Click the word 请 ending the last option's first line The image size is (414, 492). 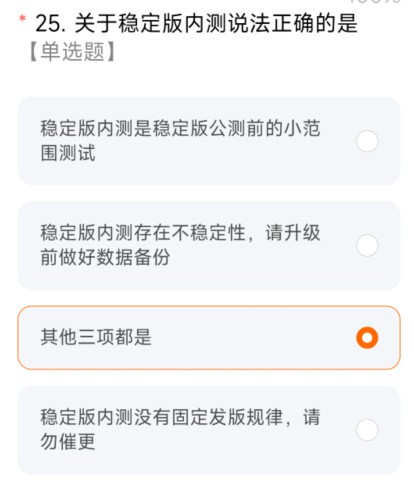311,417
